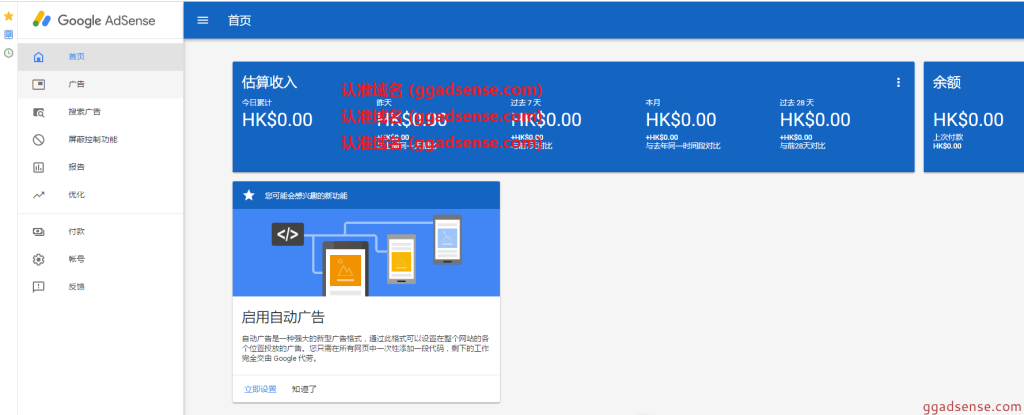Click the auto ads illustration banner

pyautogui.click(x=366, y=252)
